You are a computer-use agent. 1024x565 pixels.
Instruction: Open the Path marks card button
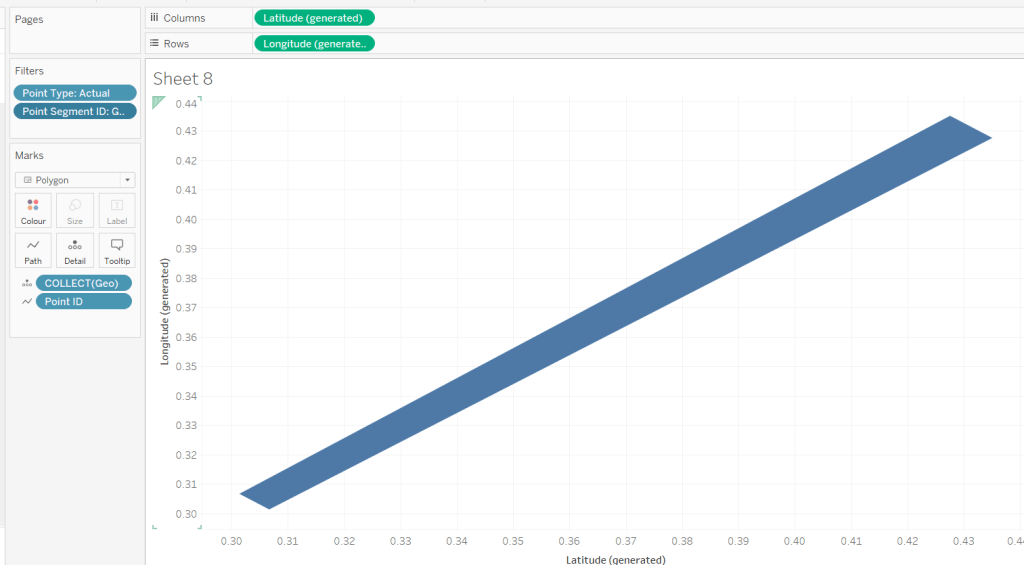pos(33,250)
